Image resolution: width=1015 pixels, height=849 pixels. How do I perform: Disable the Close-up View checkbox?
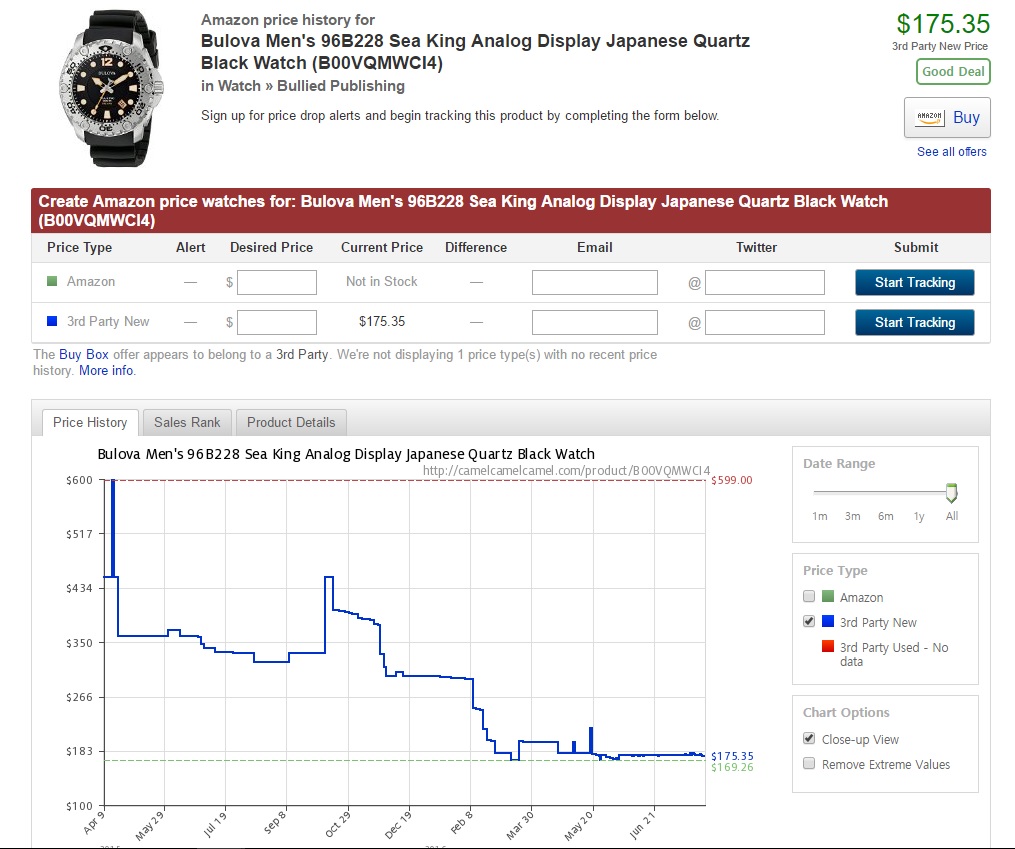(x=809, y=739)
